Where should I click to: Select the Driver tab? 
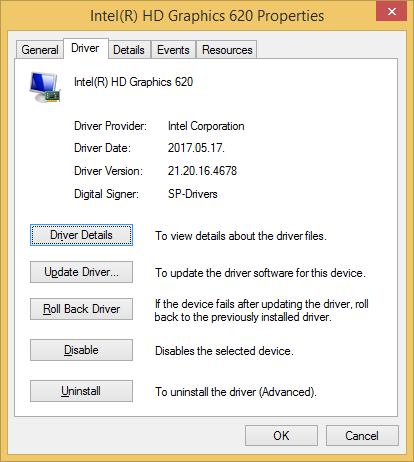click(x=85, y=48)
